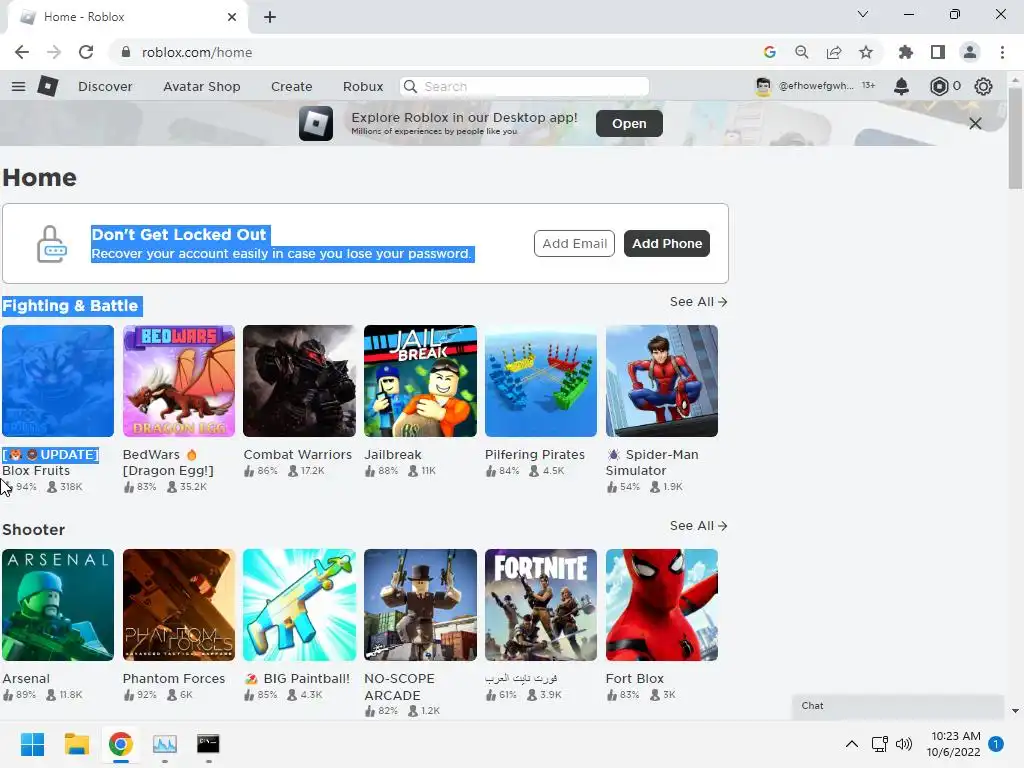Open the Robux page
This screenshot has width=1024, height=768.
[x=363, y=86]
